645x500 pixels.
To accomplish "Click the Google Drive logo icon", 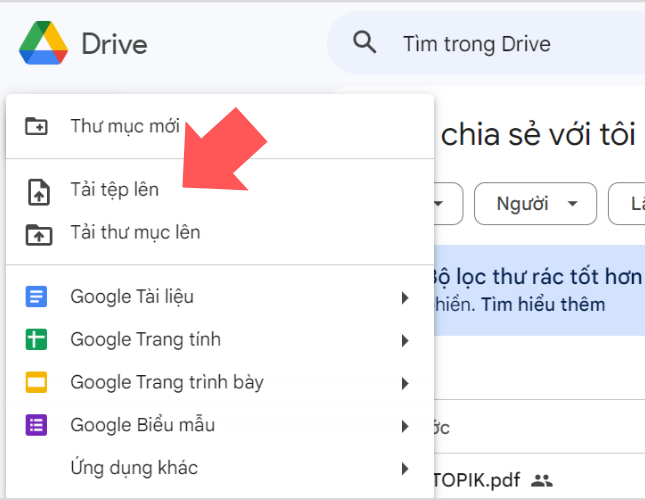I will click(x=43, y=43).
